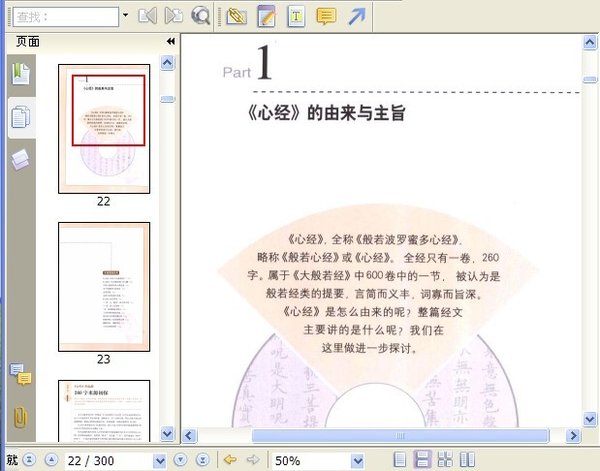This screenshot has height=471, width=600.
Task: Click the 50% zoom field
Action: (311, 461)
